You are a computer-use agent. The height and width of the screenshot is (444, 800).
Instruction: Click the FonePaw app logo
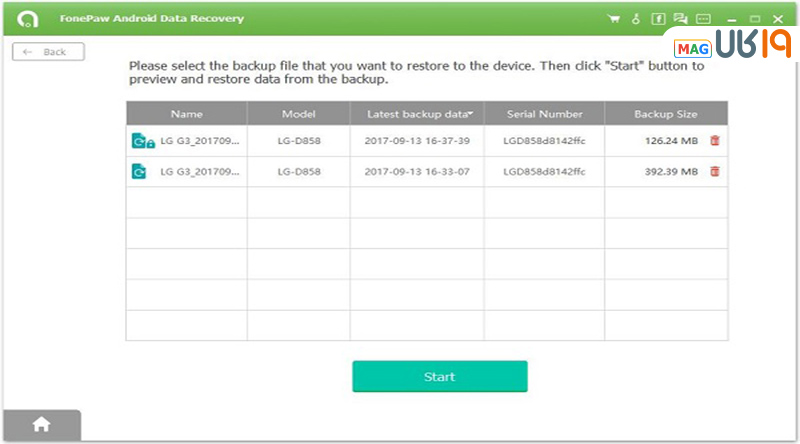19,19
